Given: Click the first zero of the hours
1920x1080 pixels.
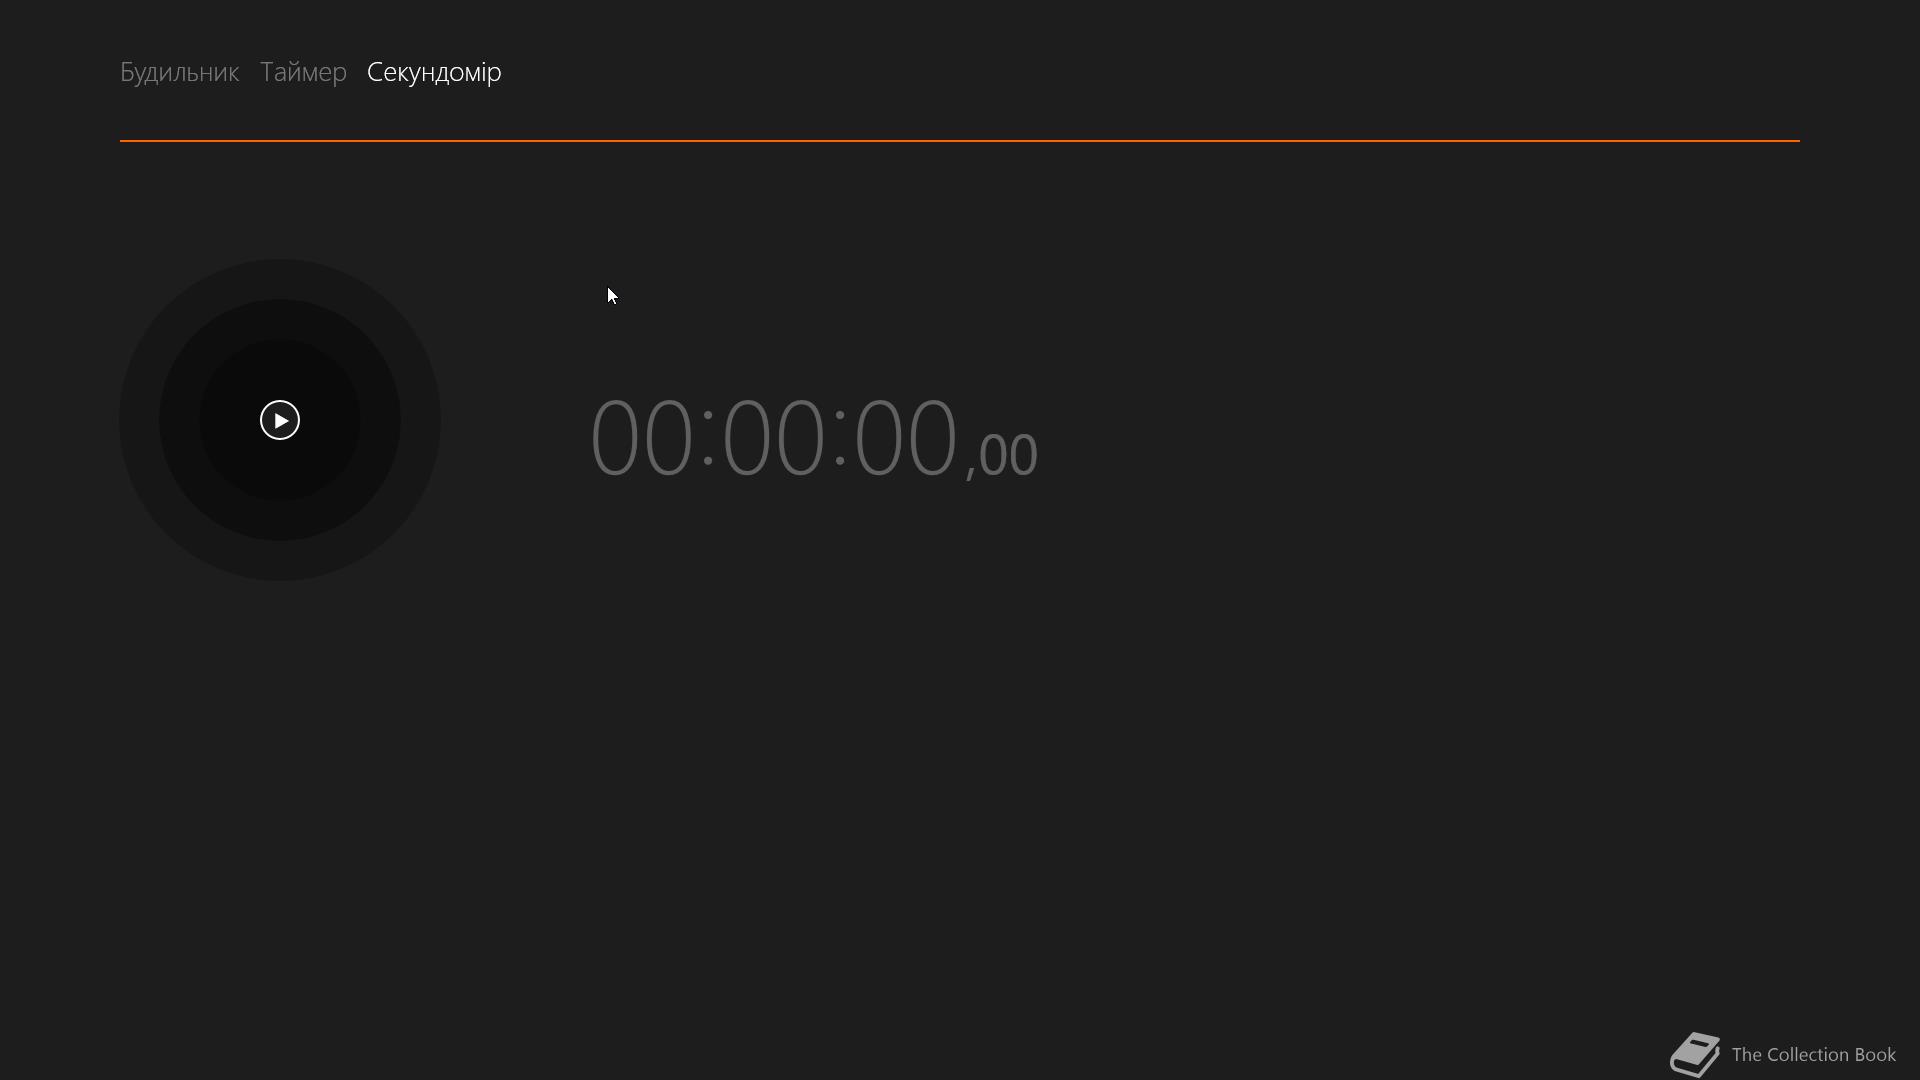Looking at the screenshot, I should tap(615, 437).
